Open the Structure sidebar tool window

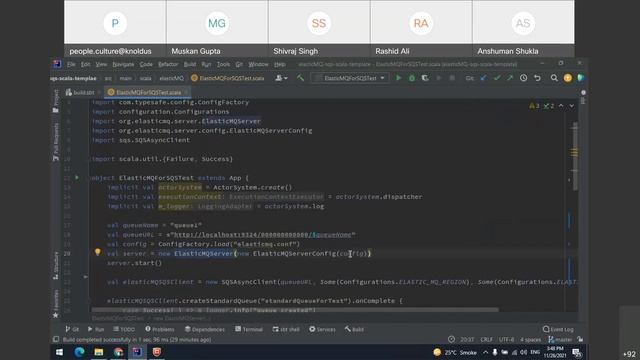(56, 265)
